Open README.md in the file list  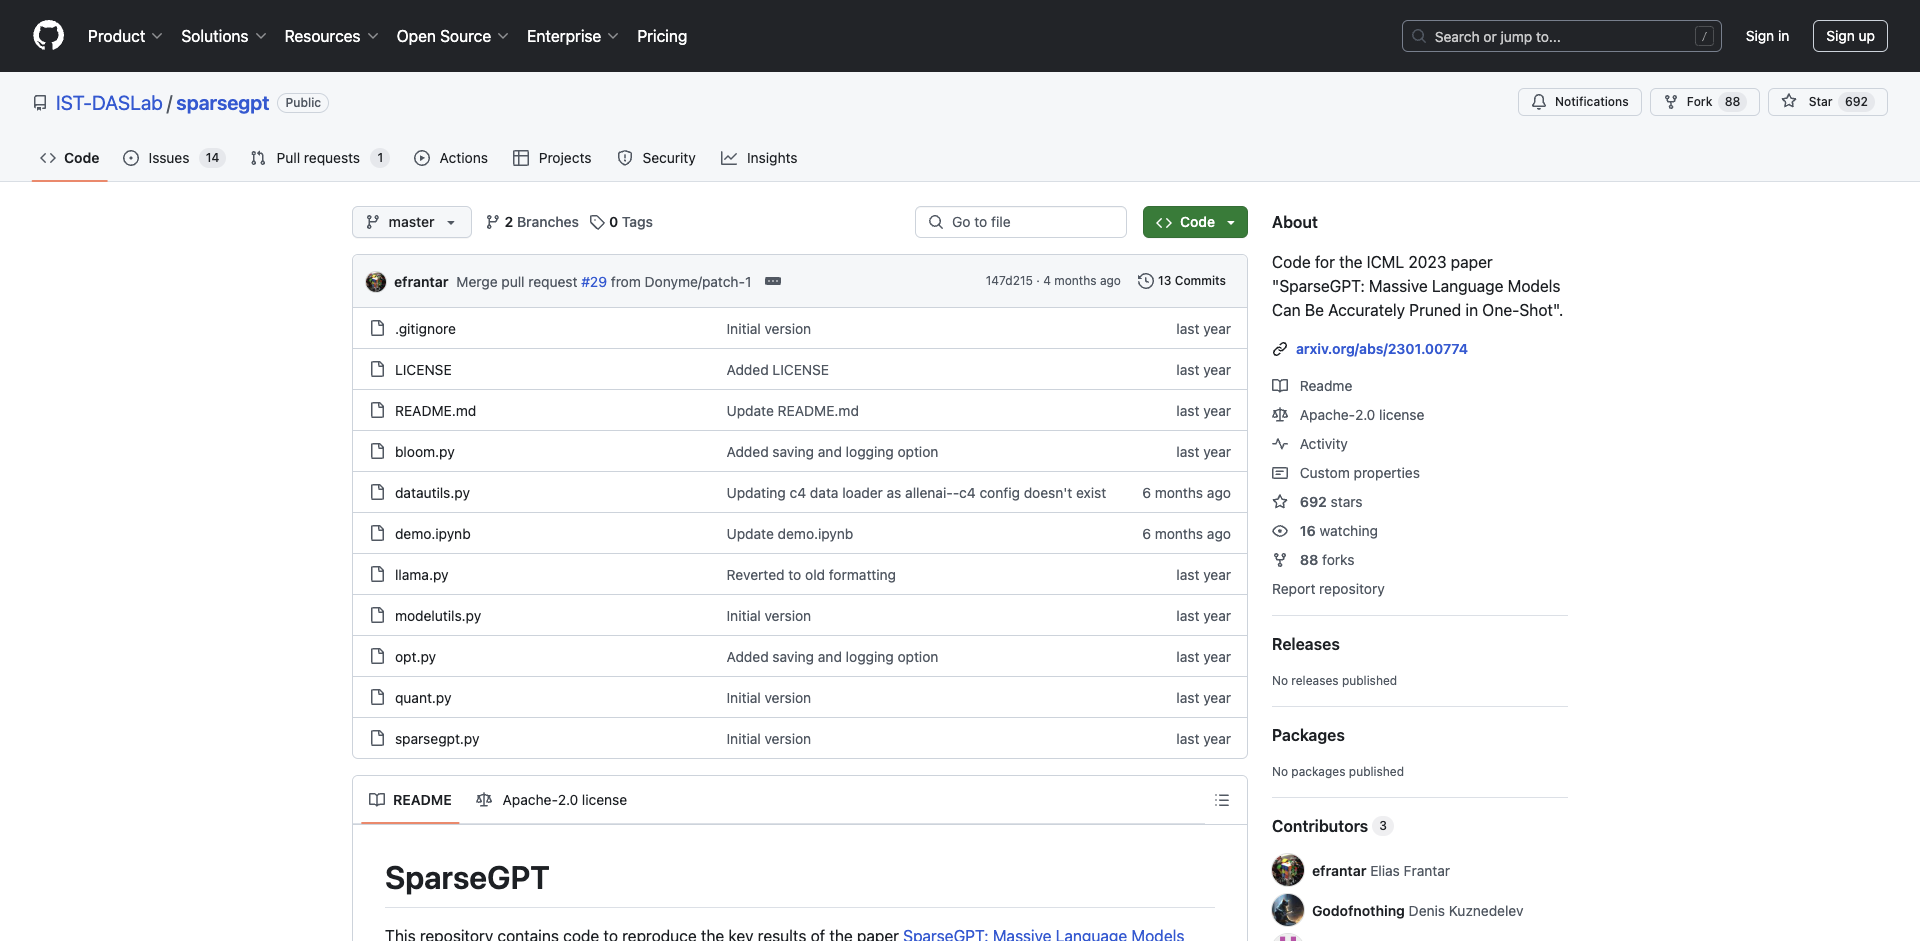coord(435,411)
